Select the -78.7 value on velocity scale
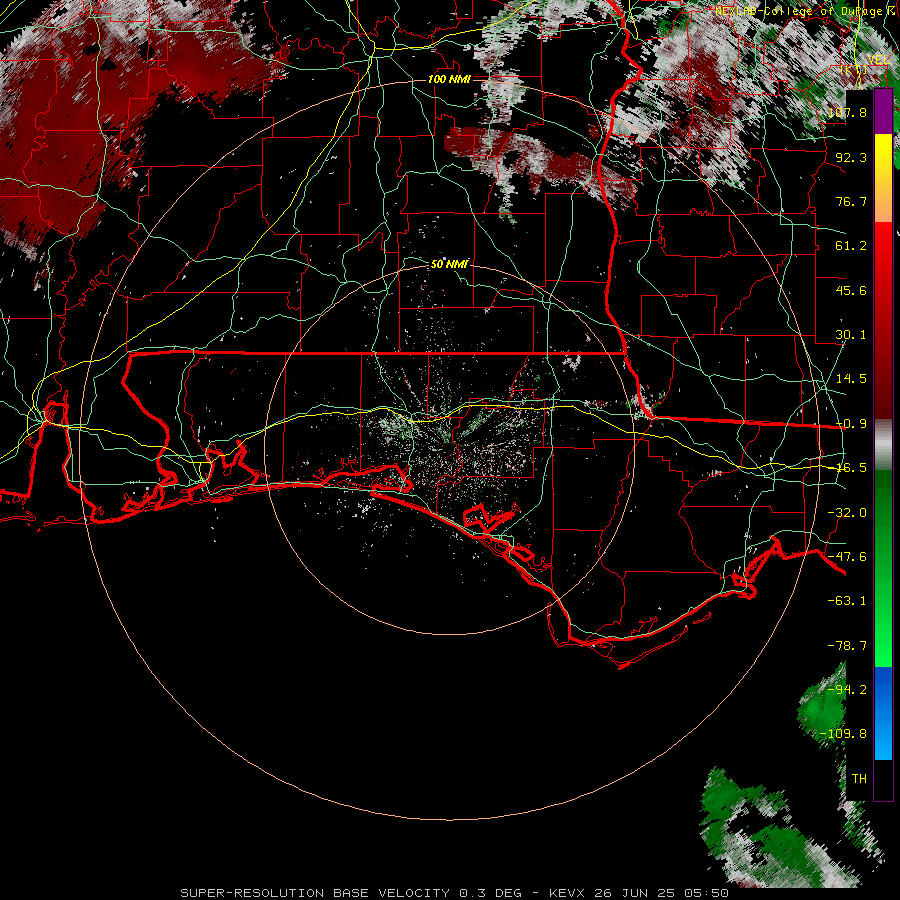The image size is (900, 900). coord(847,646)
